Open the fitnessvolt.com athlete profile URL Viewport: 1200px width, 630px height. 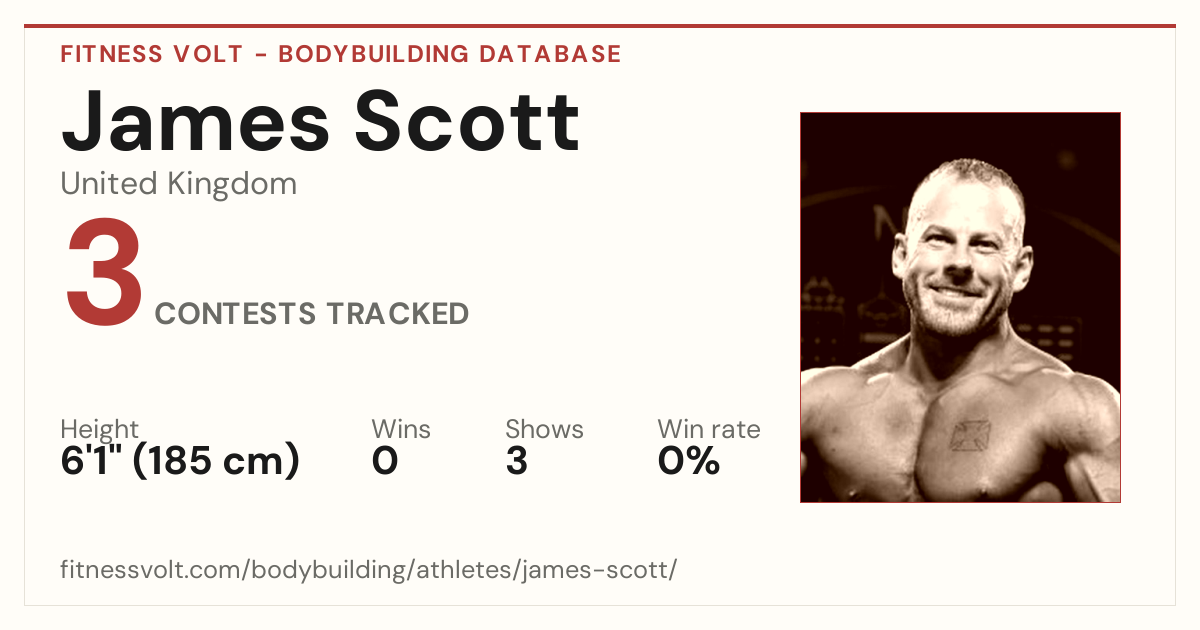pos(369,571)
